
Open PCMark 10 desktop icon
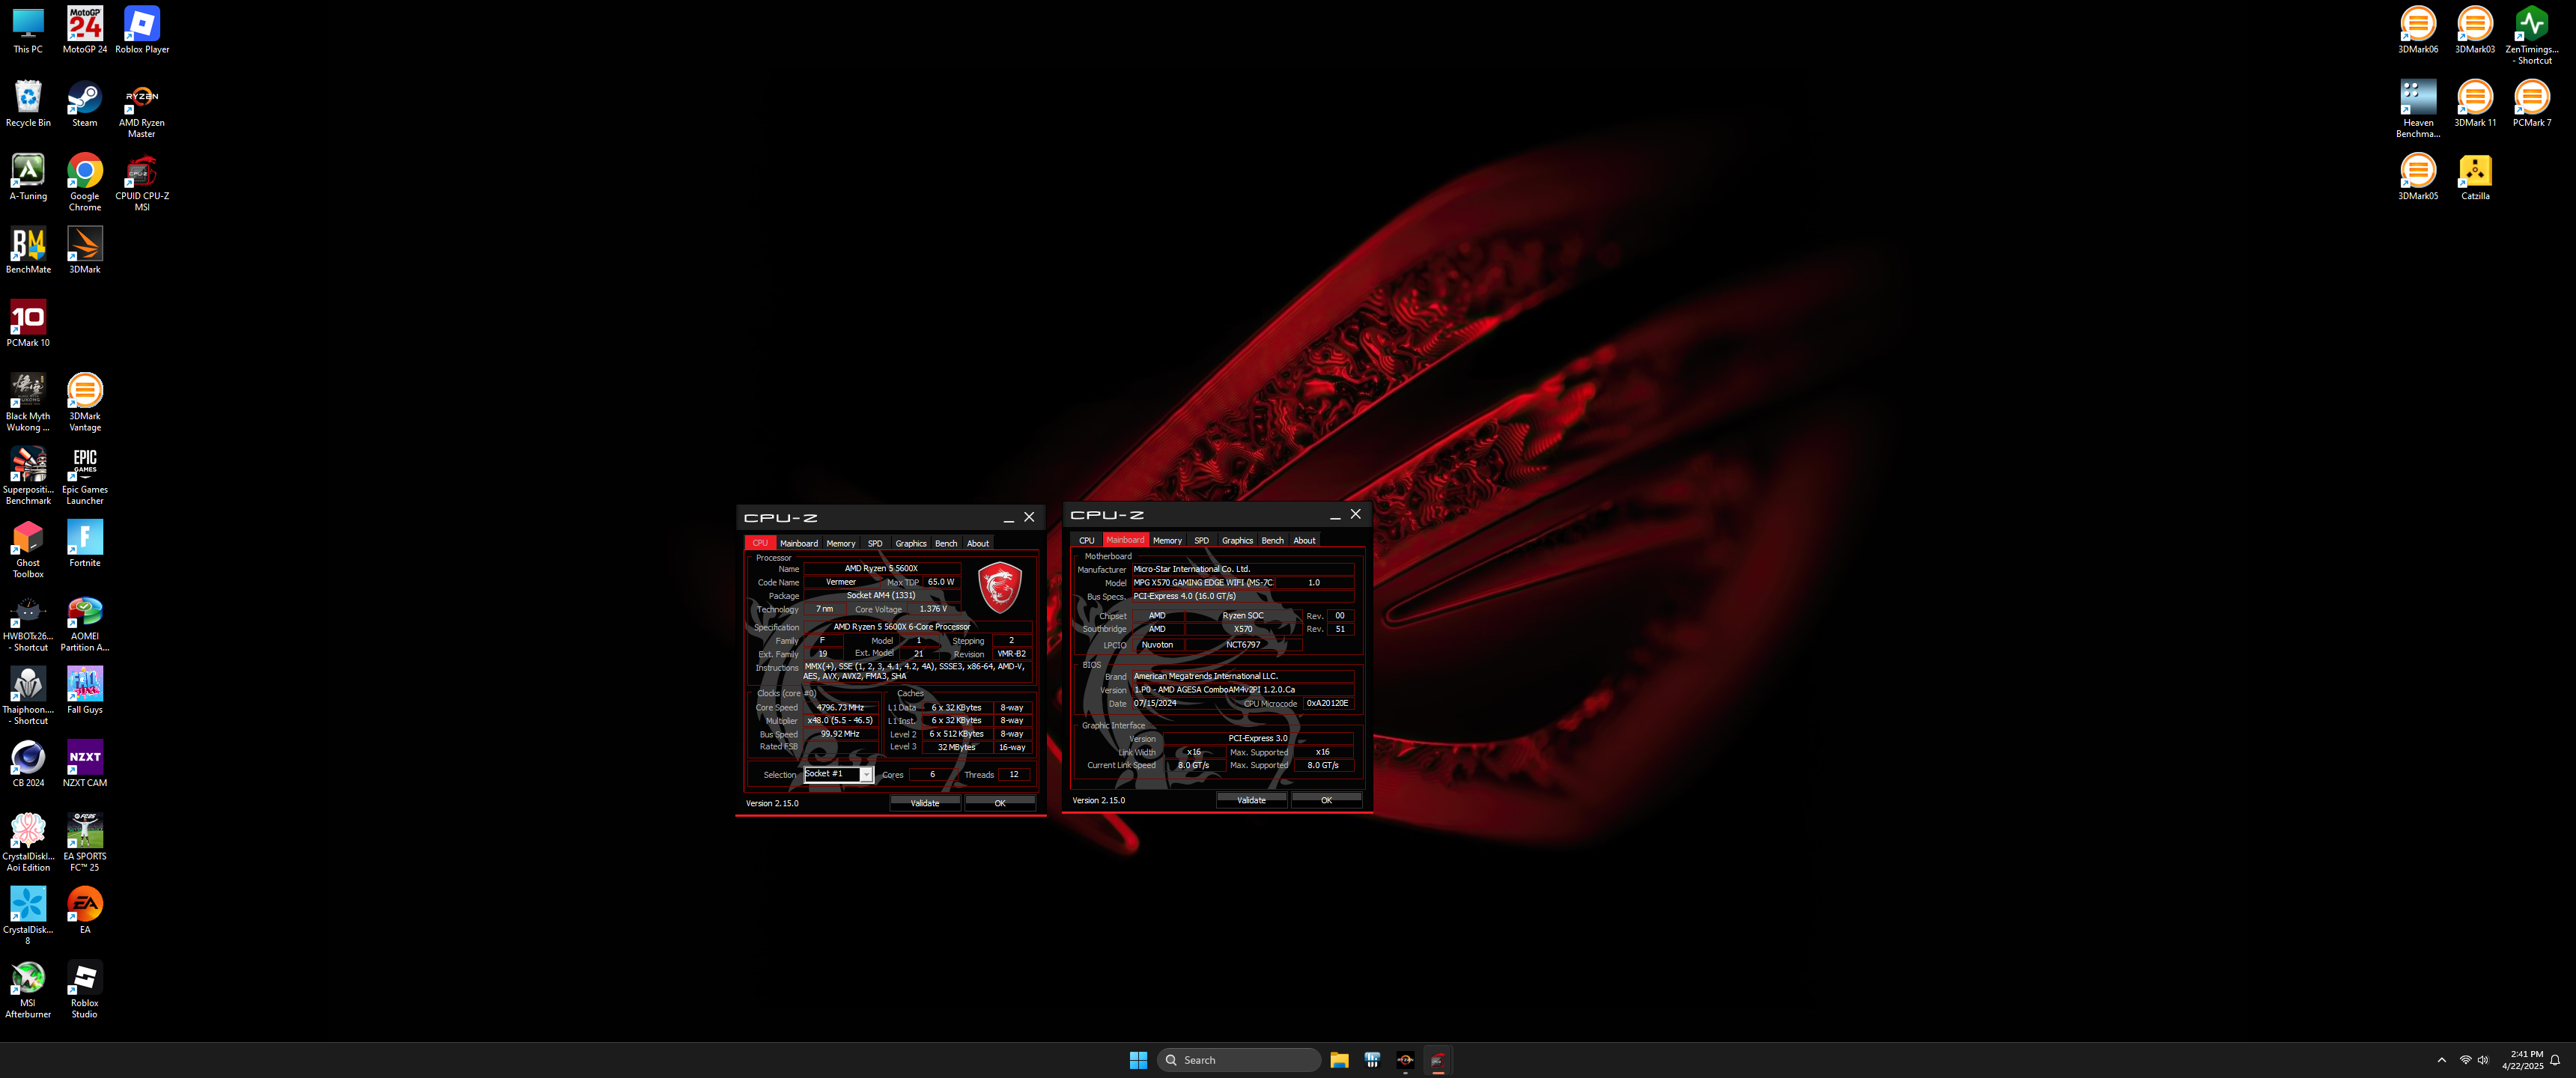(x=28, y=323)
